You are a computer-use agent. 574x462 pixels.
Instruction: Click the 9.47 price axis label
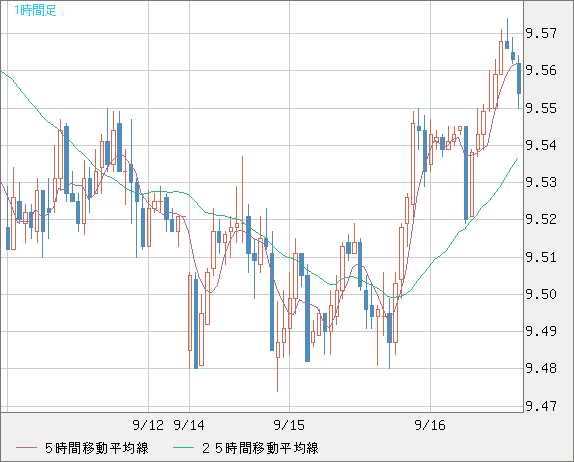541,406
